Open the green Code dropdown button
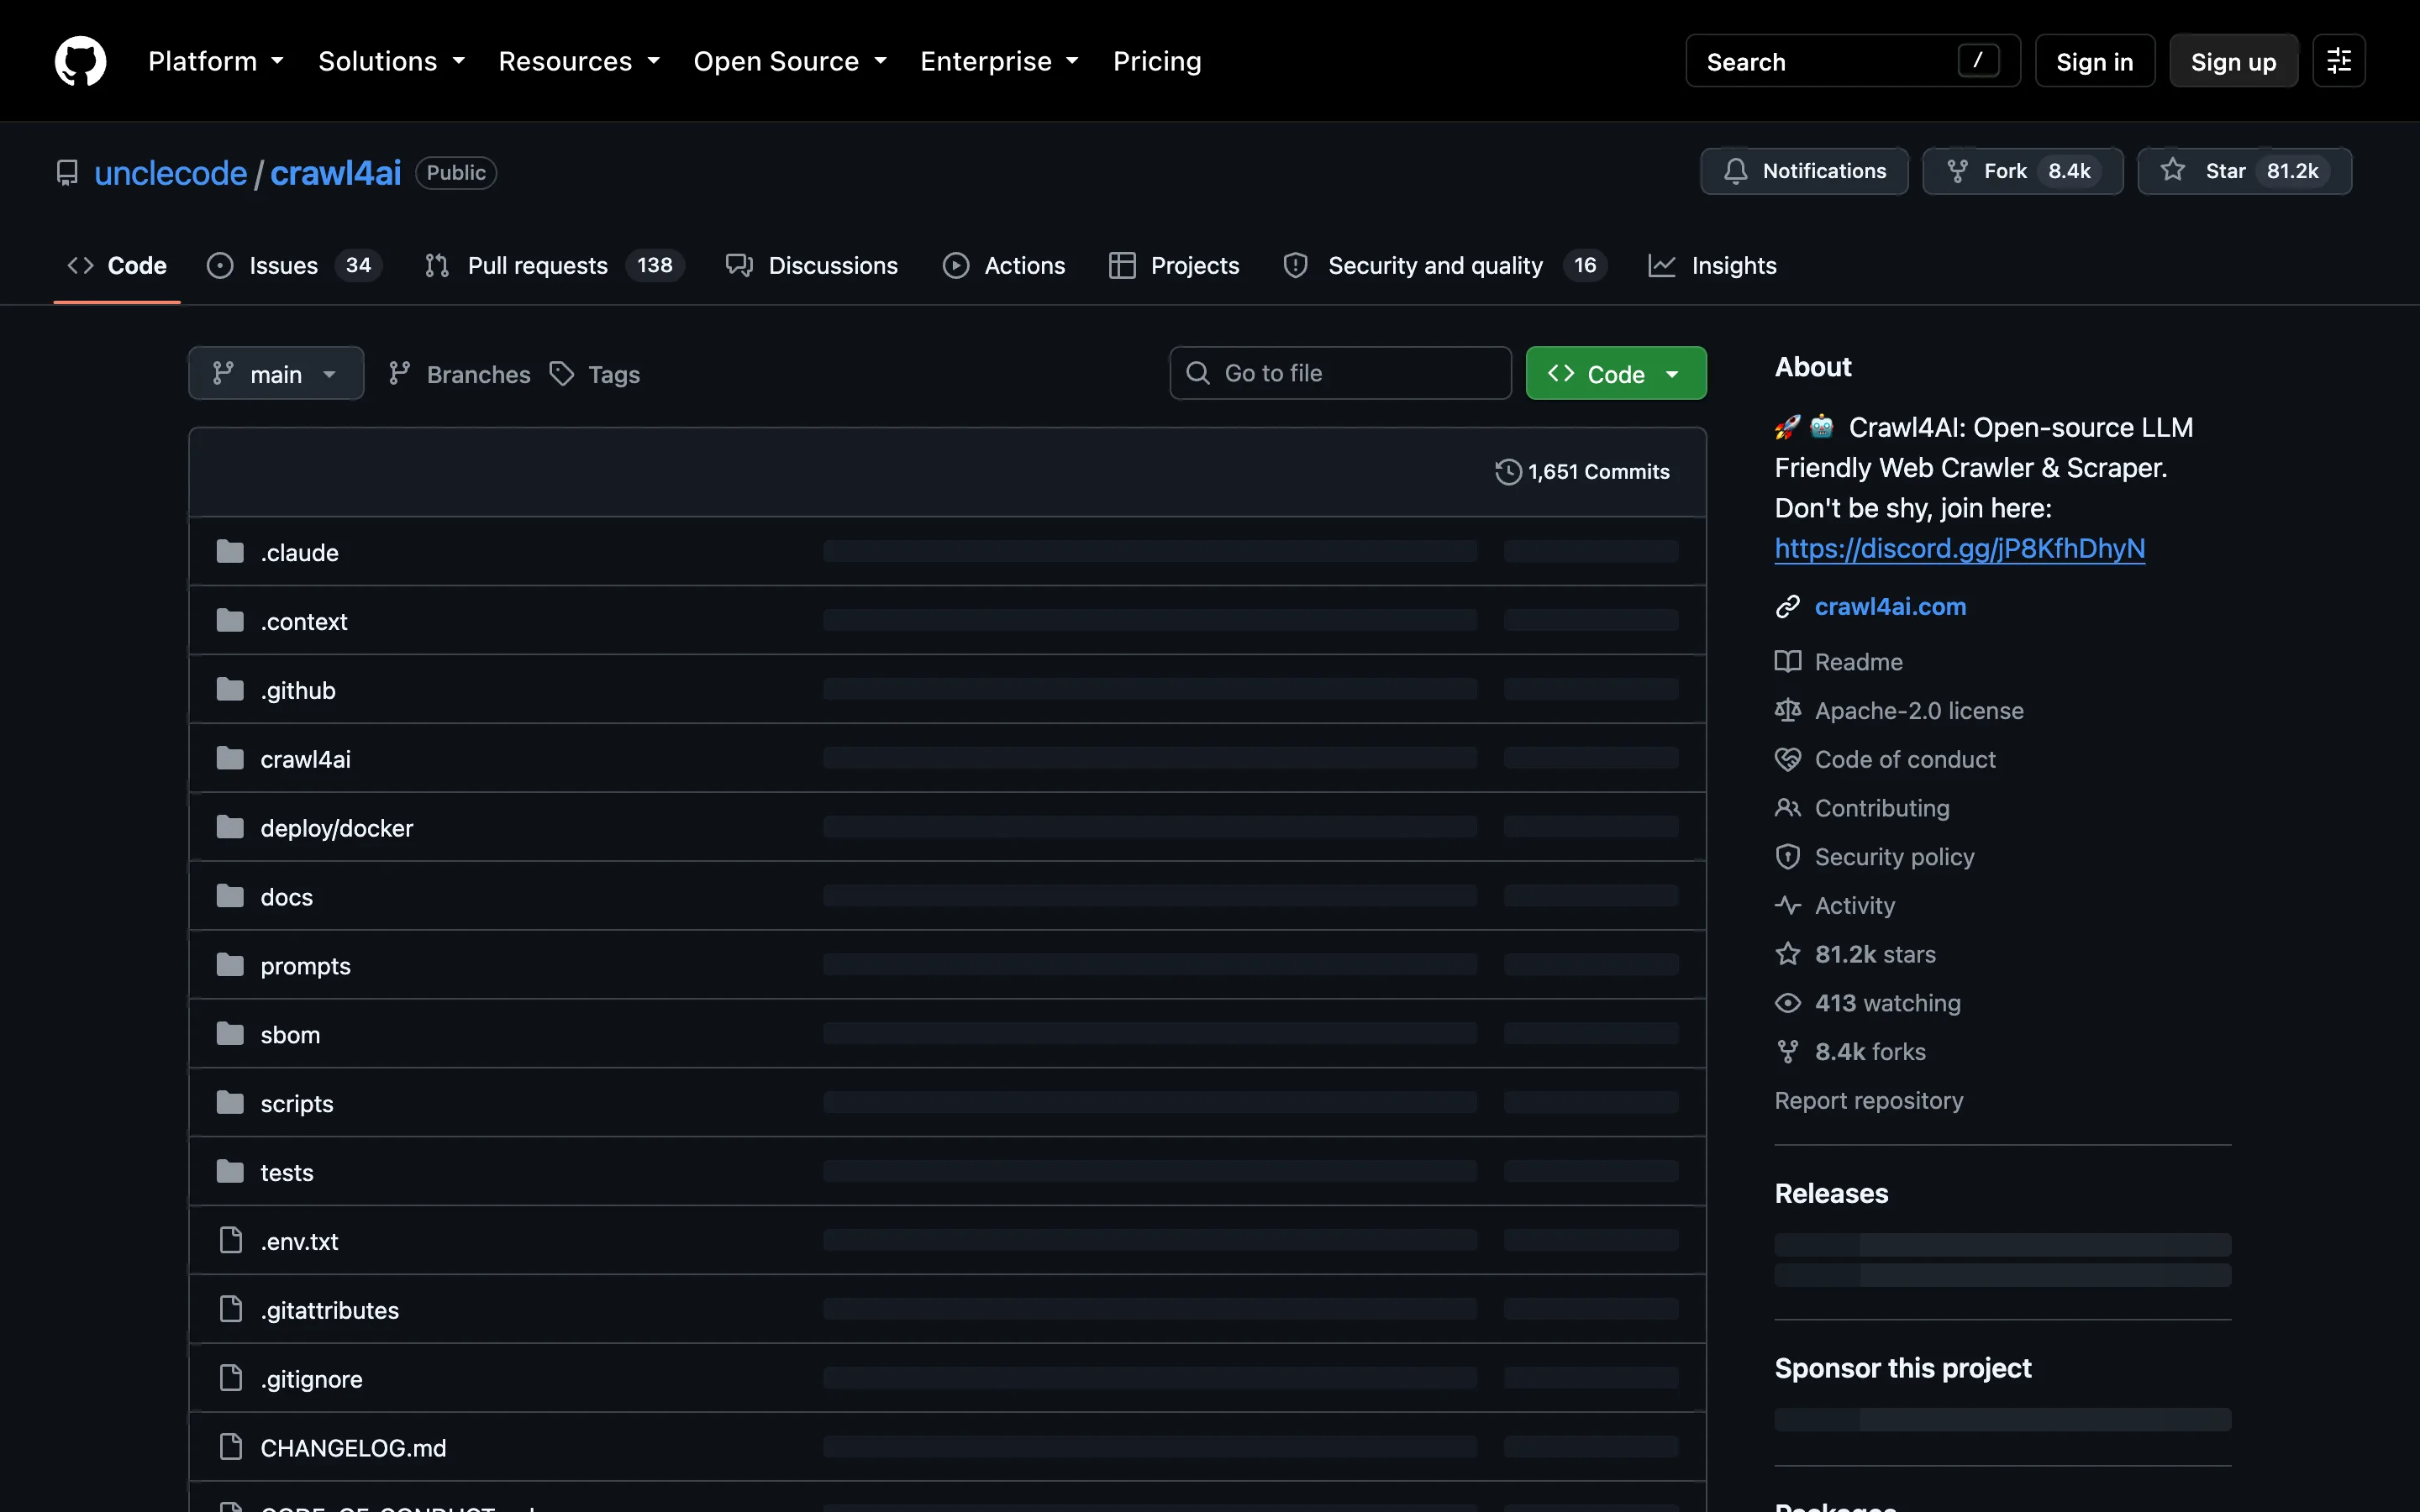2420x1512 pixels. tap(1616, 374)
